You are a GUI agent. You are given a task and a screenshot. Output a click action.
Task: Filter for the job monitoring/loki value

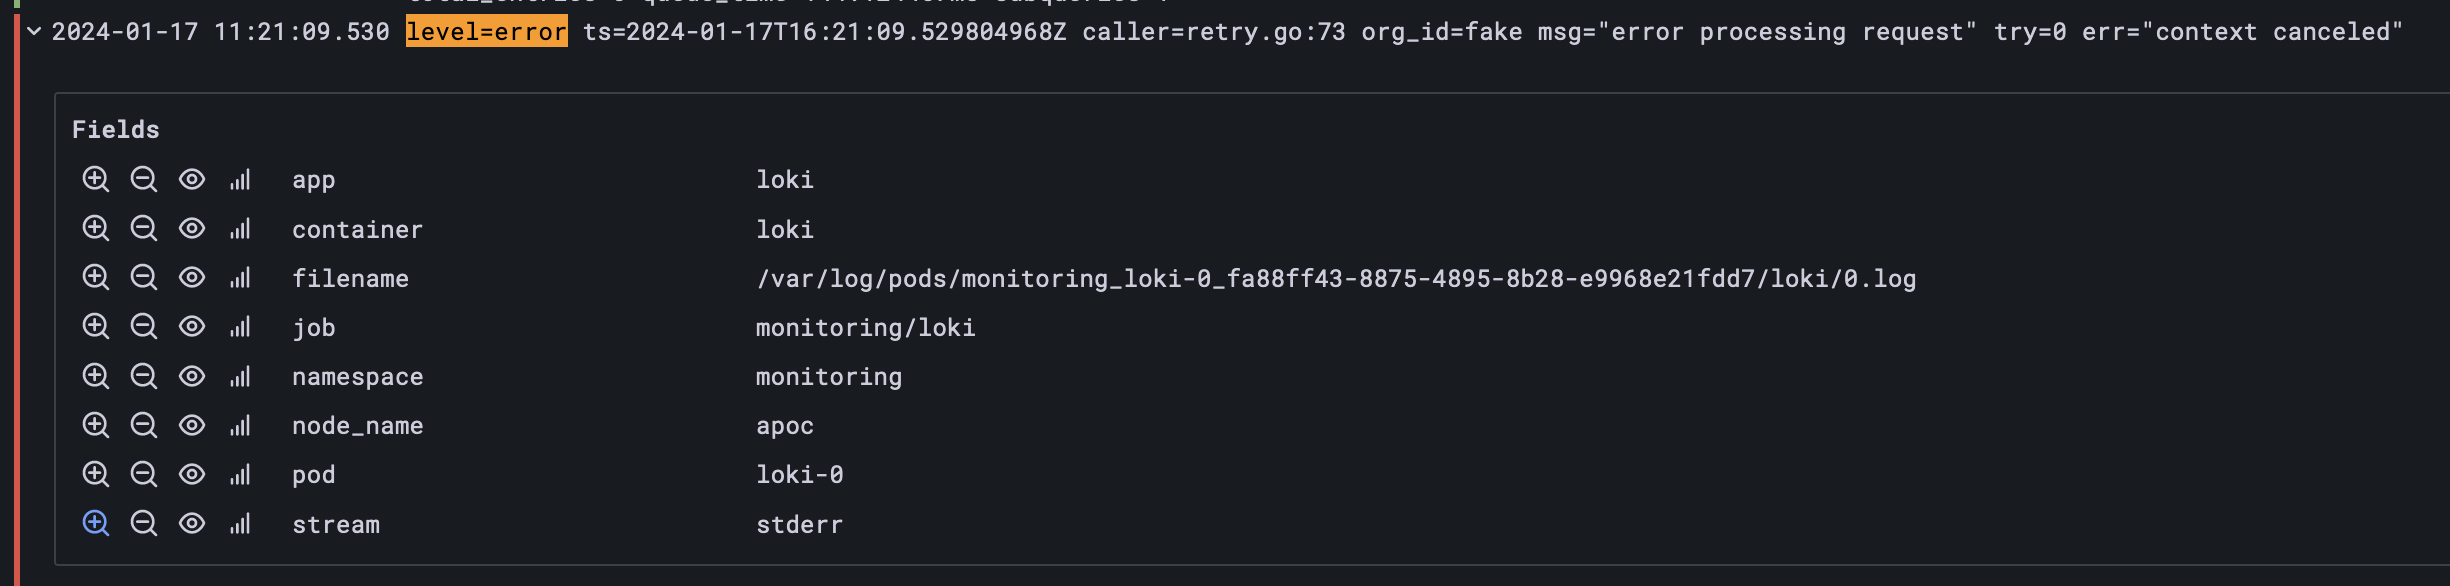tap(96, 327)
